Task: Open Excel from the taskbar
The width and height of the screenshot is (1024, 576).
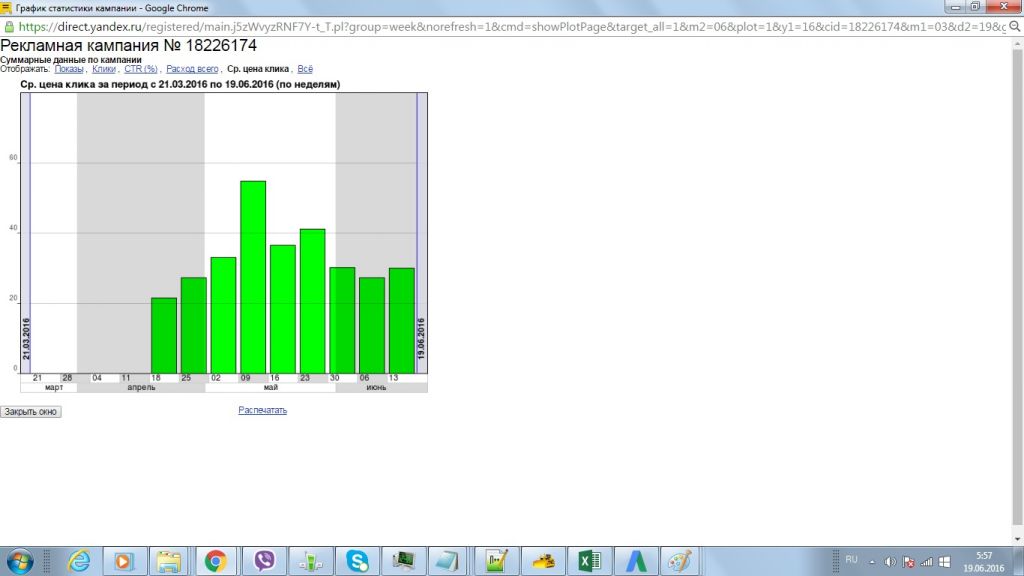Action: pos(588,560)
